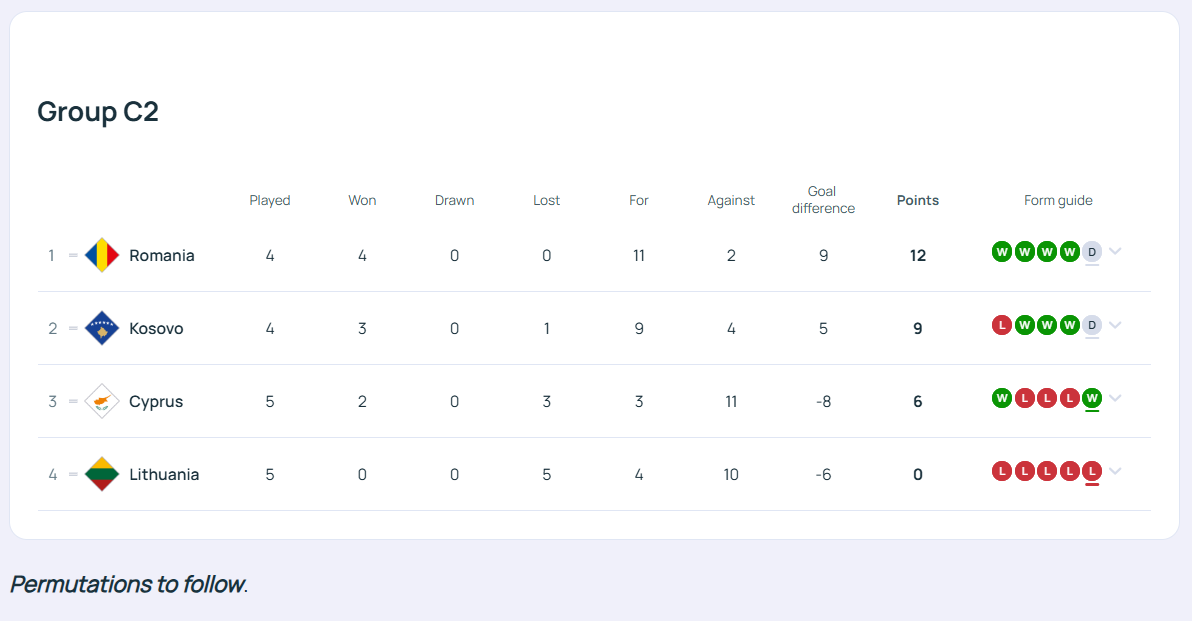Click the Points column header
Image resolution: width=1192 pixels, height=621 pixels.
917,200
